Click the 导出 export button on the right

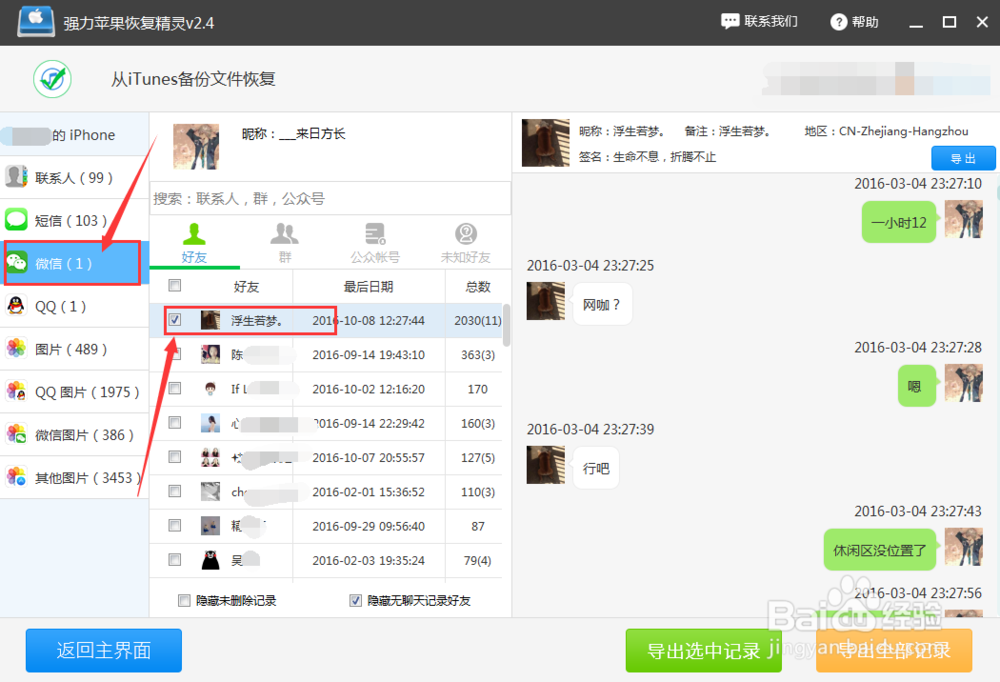pyautogui.click(x=964, y=157)
